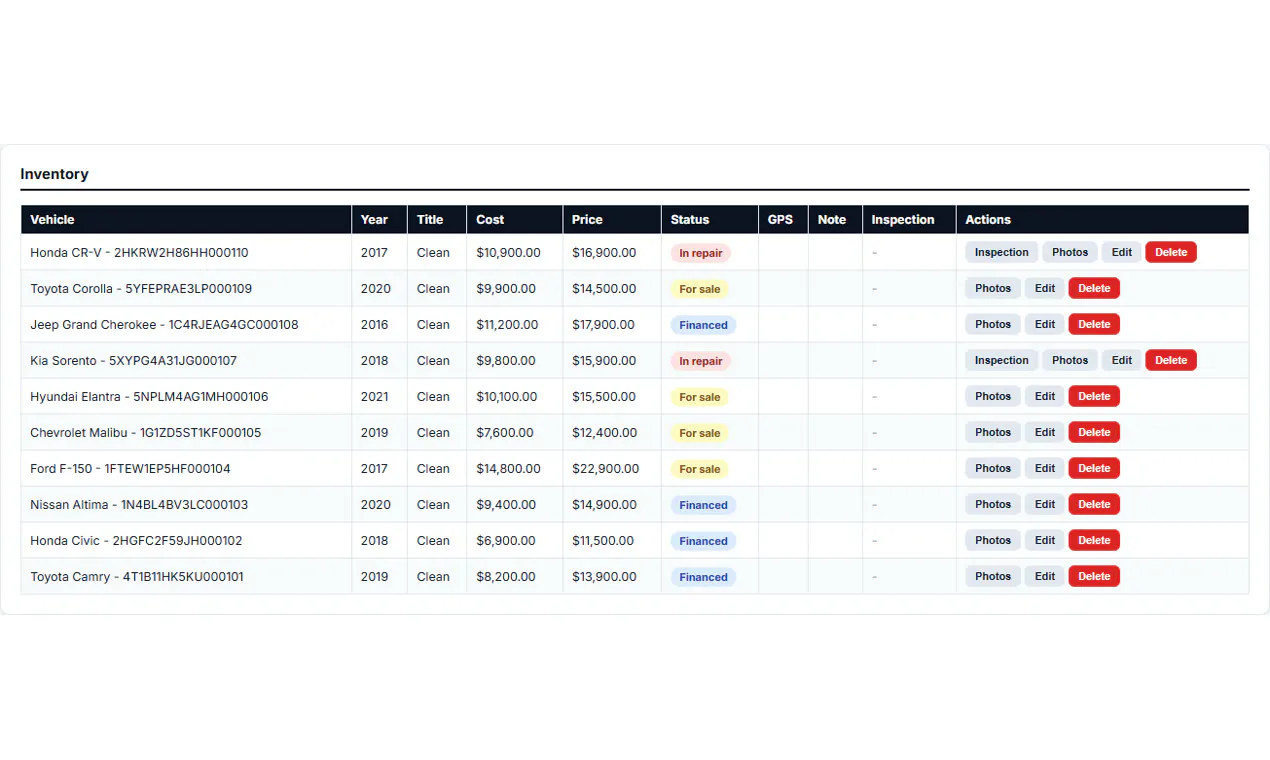Open Photos for Chevrolet Malibu
Screen dimensions: 1270x760
click(993, 432)
